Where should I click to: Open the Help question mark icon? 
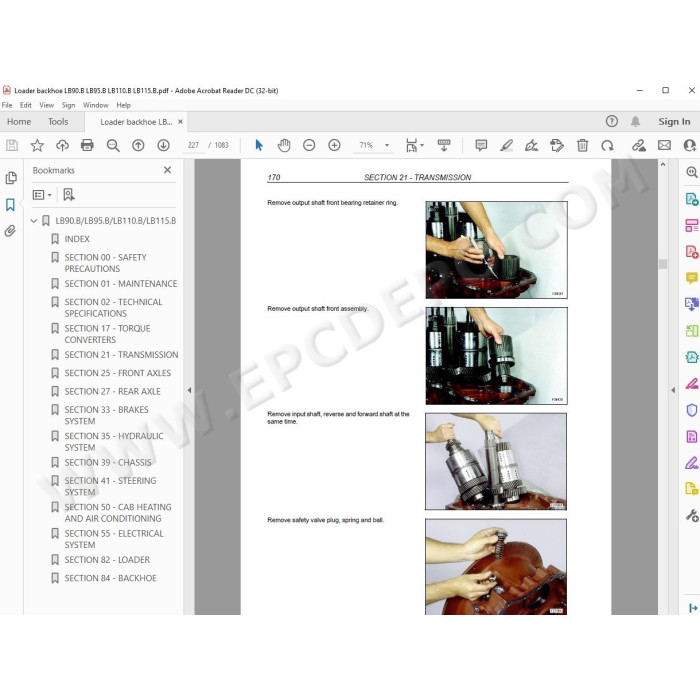coord(612,121)
